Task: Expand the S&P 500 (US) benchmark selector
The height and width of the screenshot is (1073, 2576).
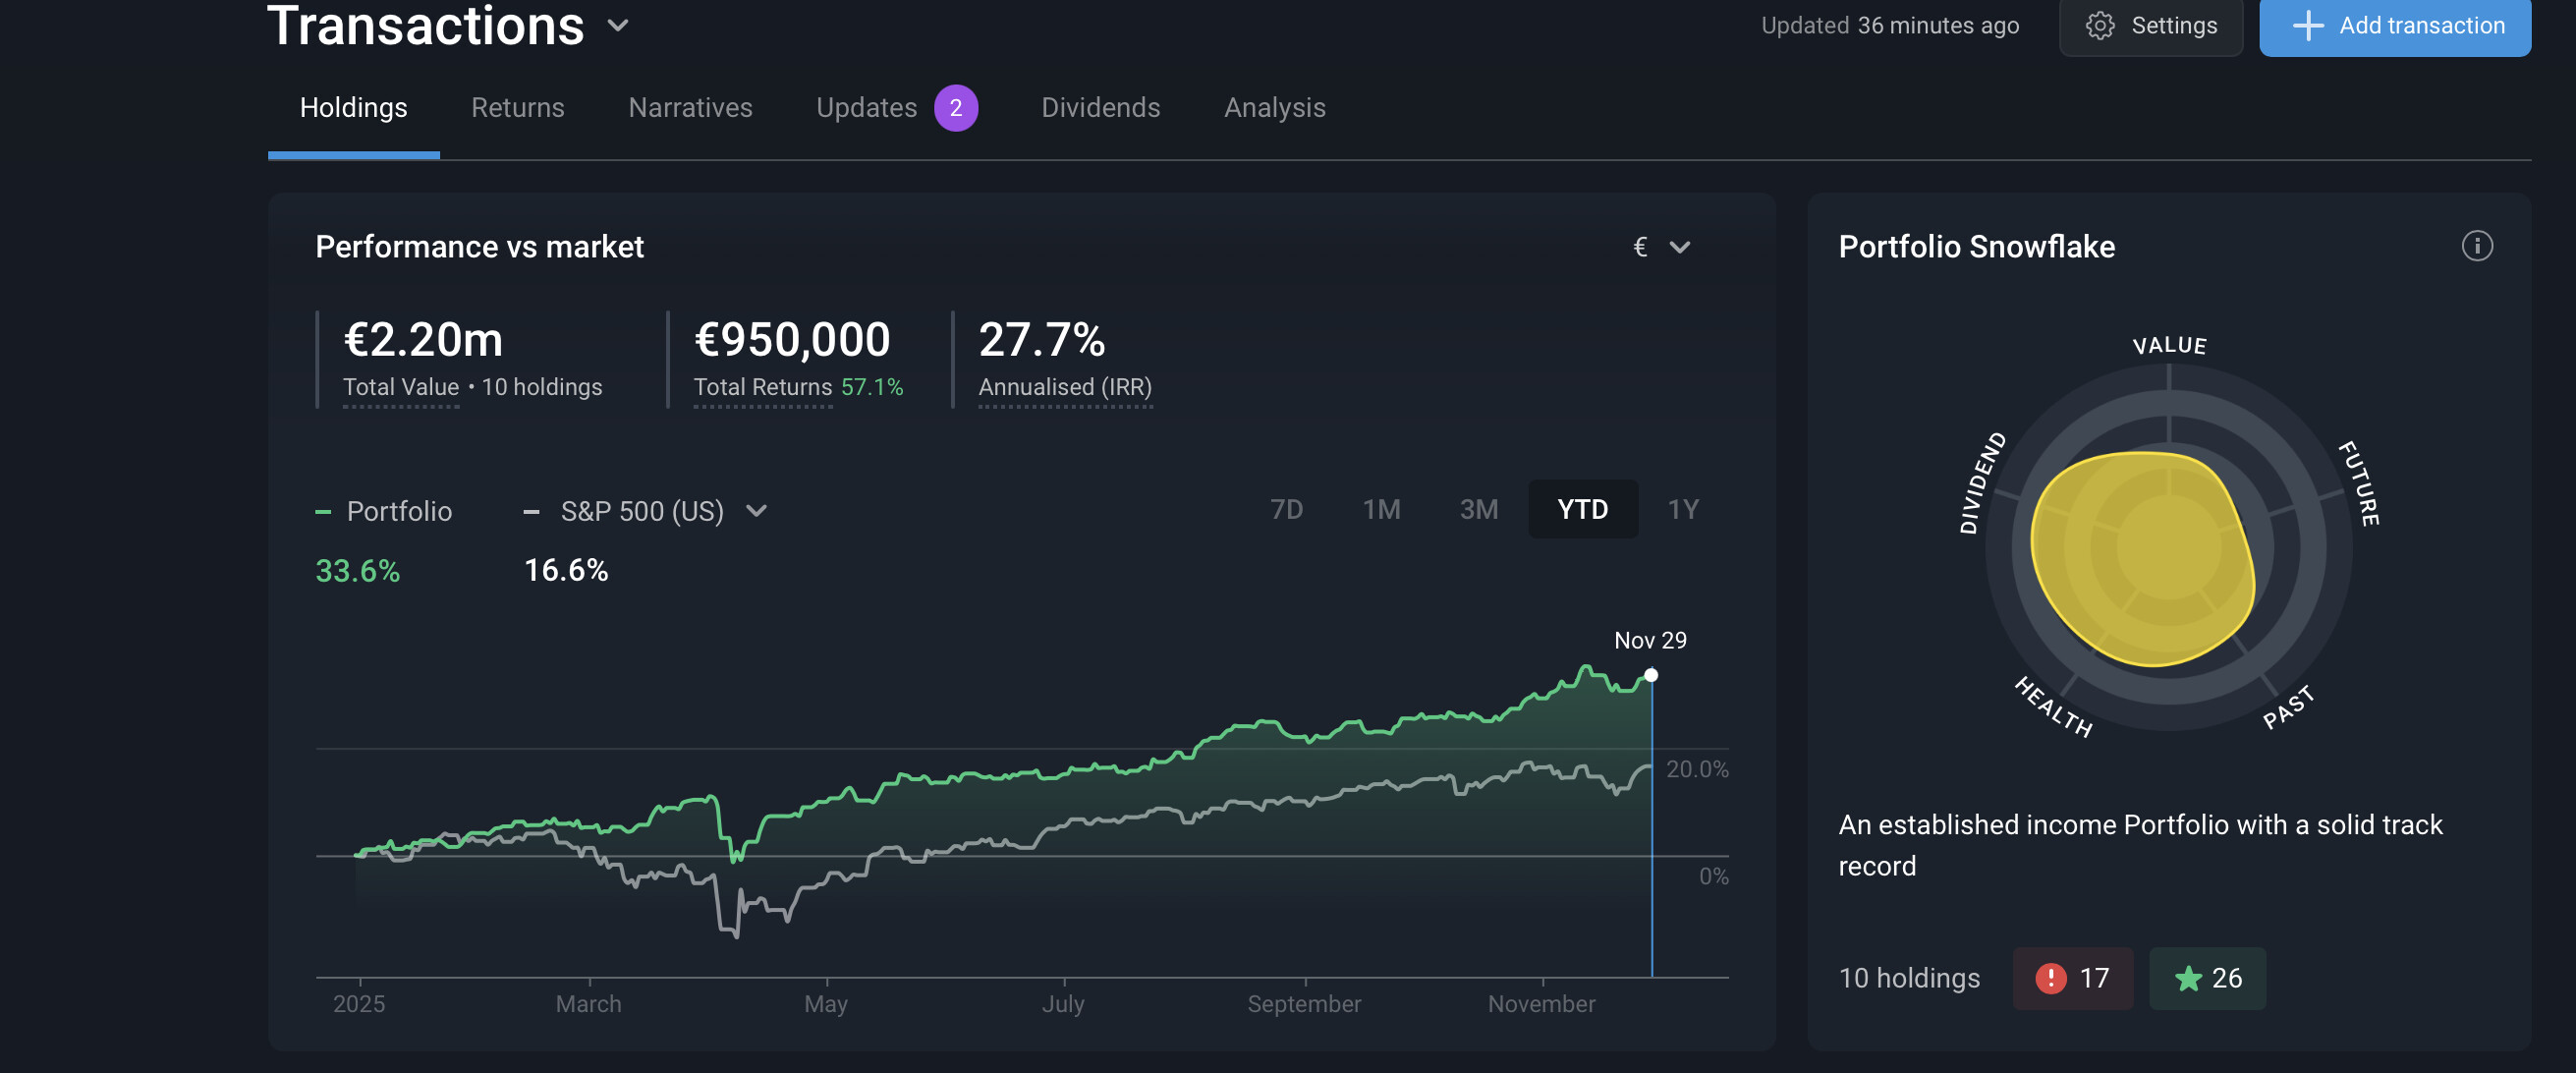Action: tap(756, 511)
